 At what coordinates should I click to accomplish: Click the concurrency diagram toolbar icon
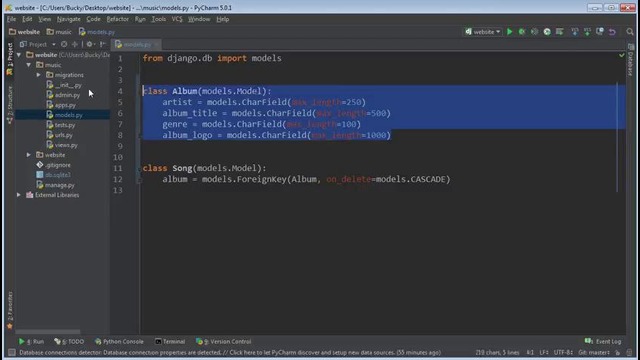tap(560, 32)
